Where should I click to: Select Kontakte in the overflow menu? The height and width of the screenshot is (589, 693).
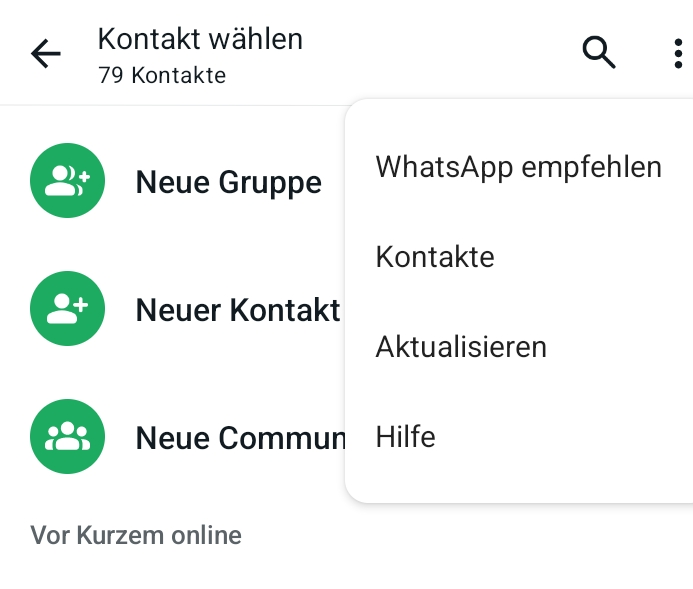tap(435, 257)
